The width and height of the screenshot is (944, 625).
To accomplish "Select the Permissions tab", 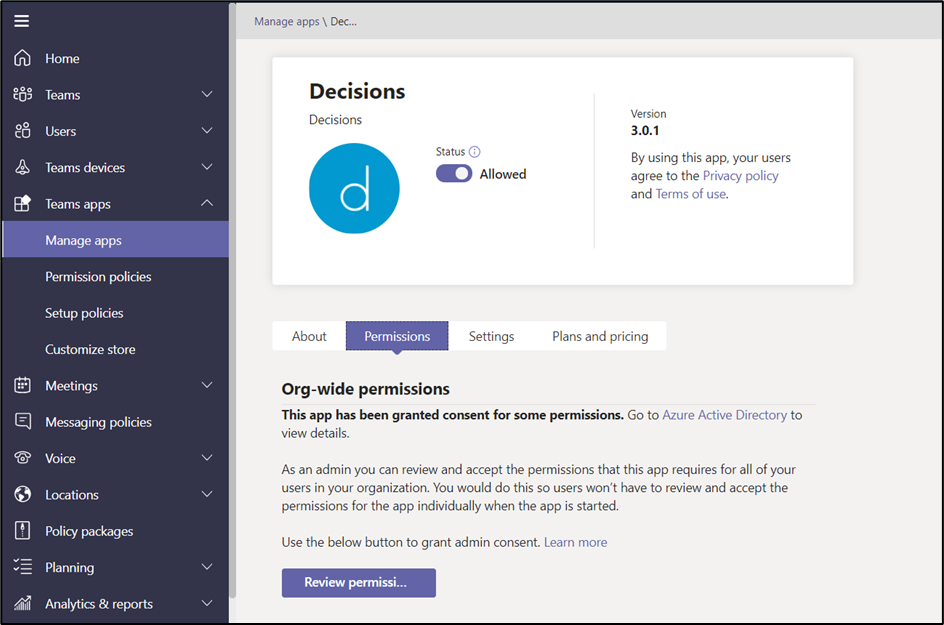I will click(x=397, y=336).
